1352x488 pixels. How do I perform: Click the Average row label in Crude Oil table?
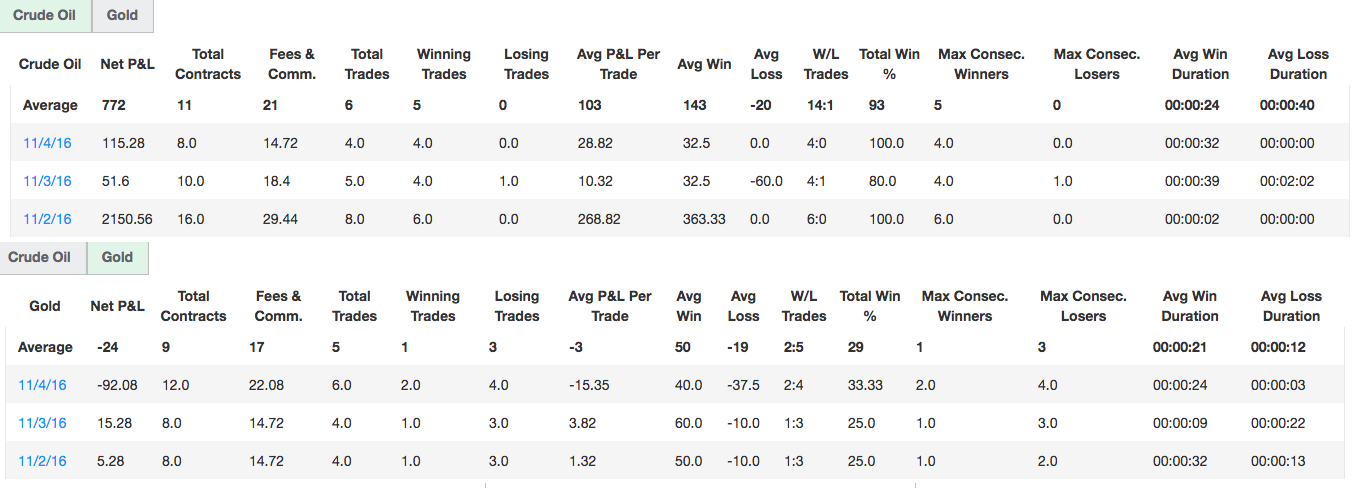pyautogui.click(x=50, y=105)
